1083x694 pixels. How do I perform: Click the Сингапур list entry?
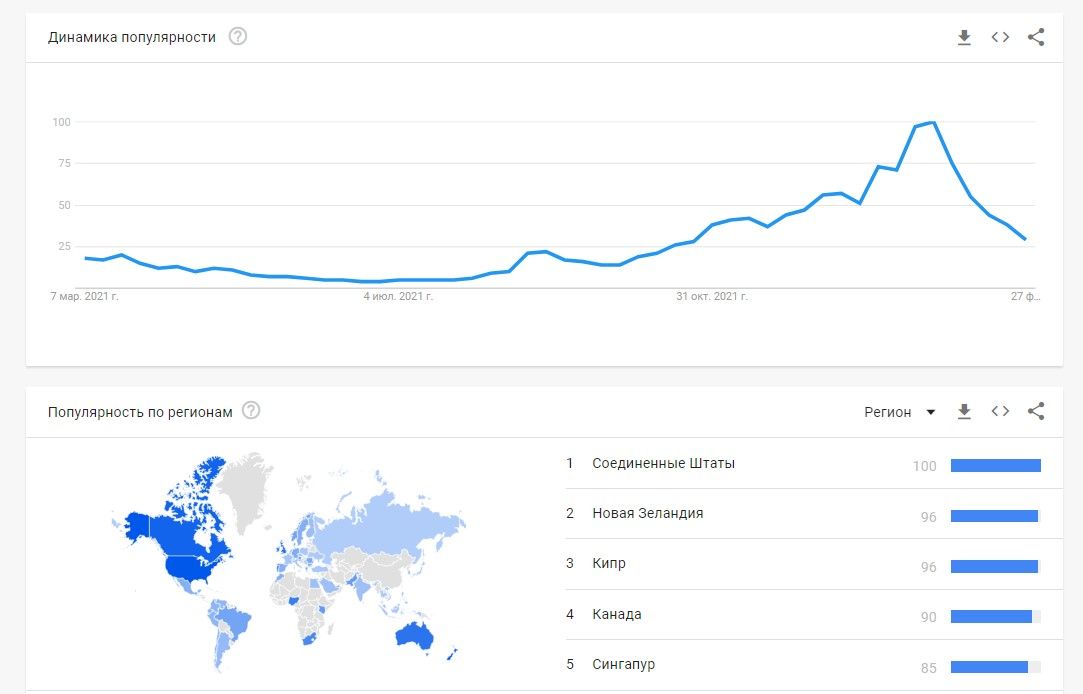coord(625,664)
